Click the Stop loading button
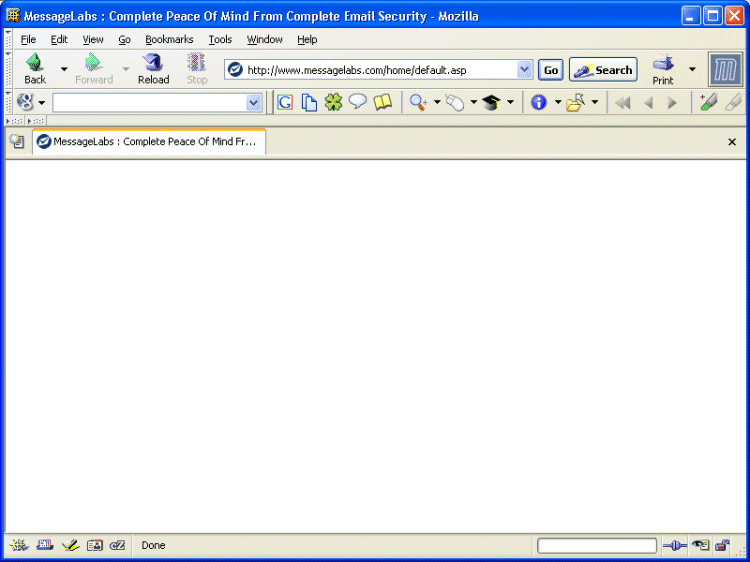750x562 pixels. click(197, 69)
